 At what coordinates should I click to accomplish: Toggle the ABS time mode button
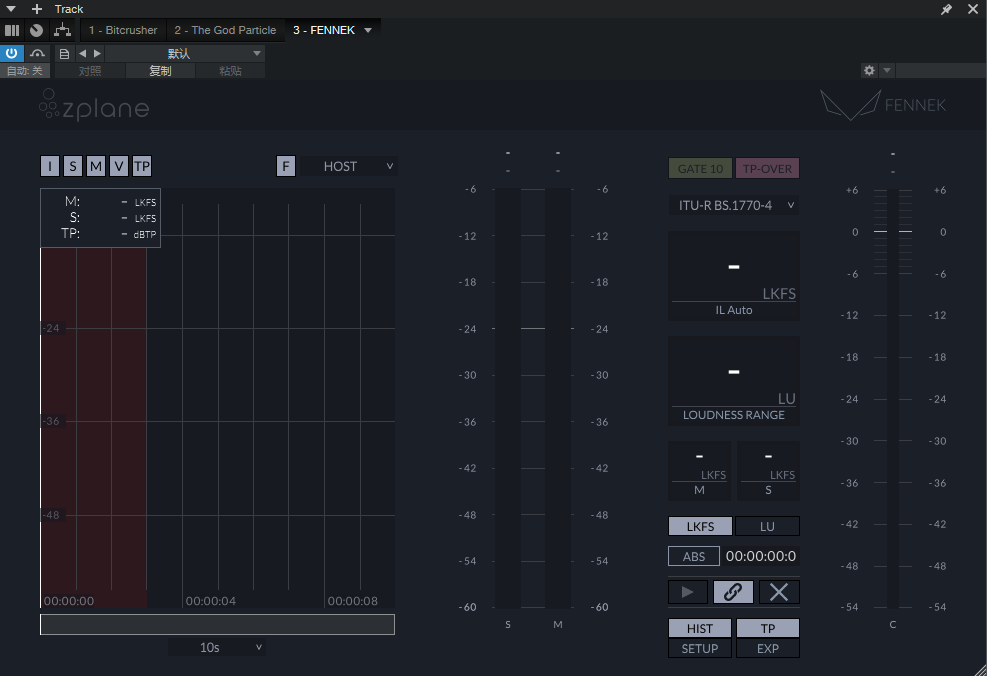[694, 556]
